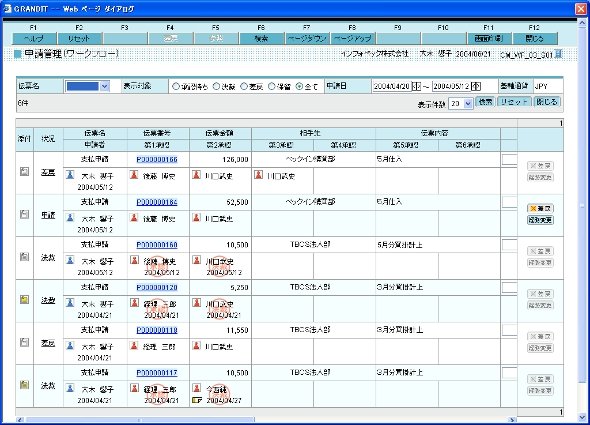
Task: Click the F1 ヘルプ function button
Action: (x=34, y=38)
